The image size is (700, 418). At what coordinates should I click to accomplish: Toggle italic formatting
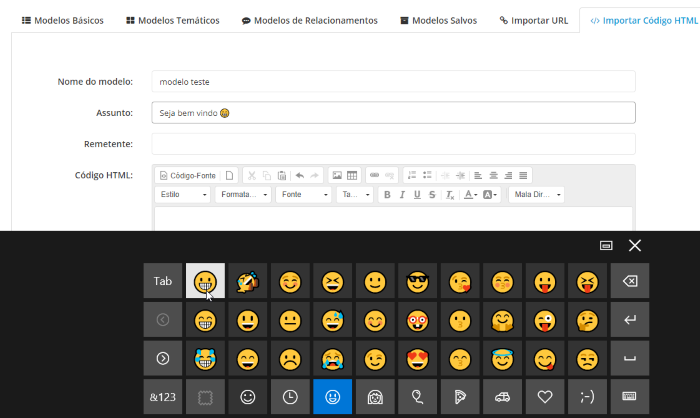402,195
